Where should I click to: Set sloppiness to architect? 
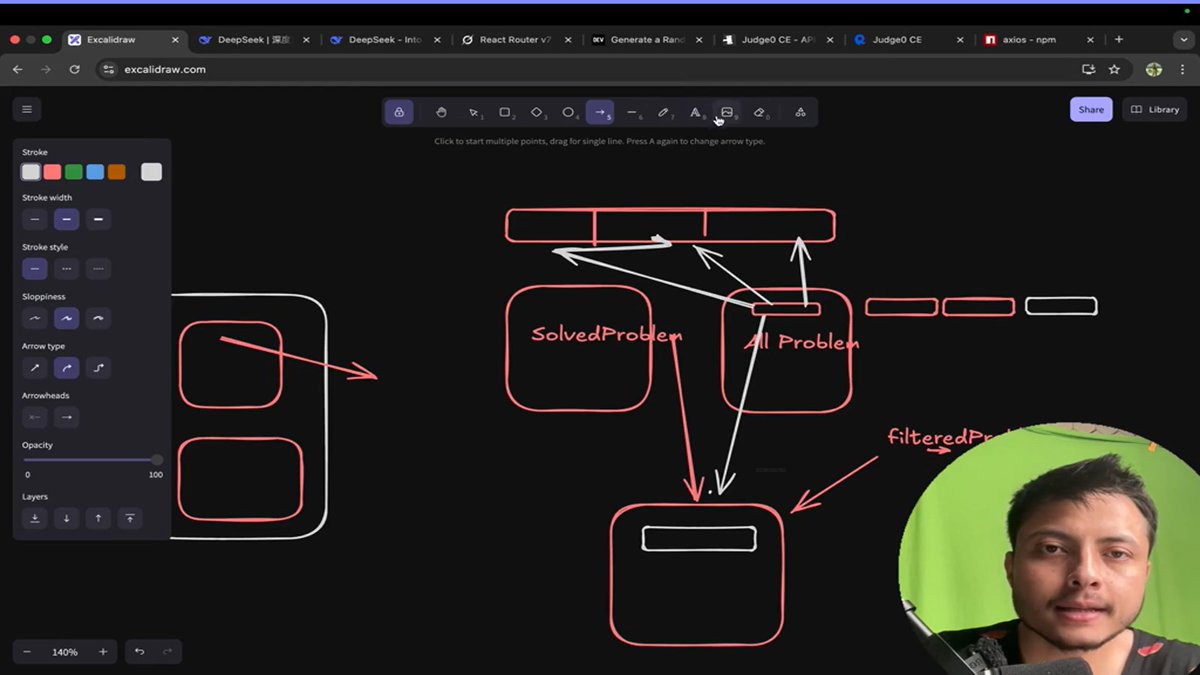pyautogui.click(x=35, y=318)
